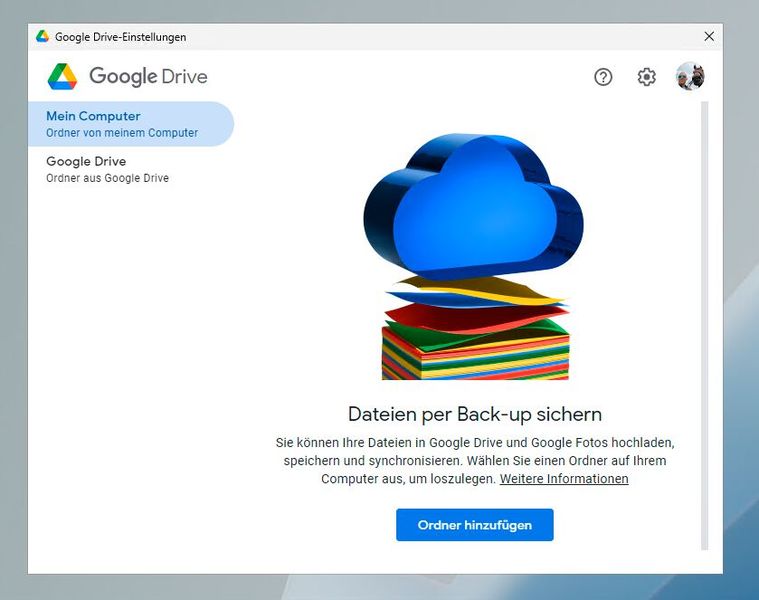Open the Weitere Informationen link
This screenshot has width=759, height=600.
564,479
